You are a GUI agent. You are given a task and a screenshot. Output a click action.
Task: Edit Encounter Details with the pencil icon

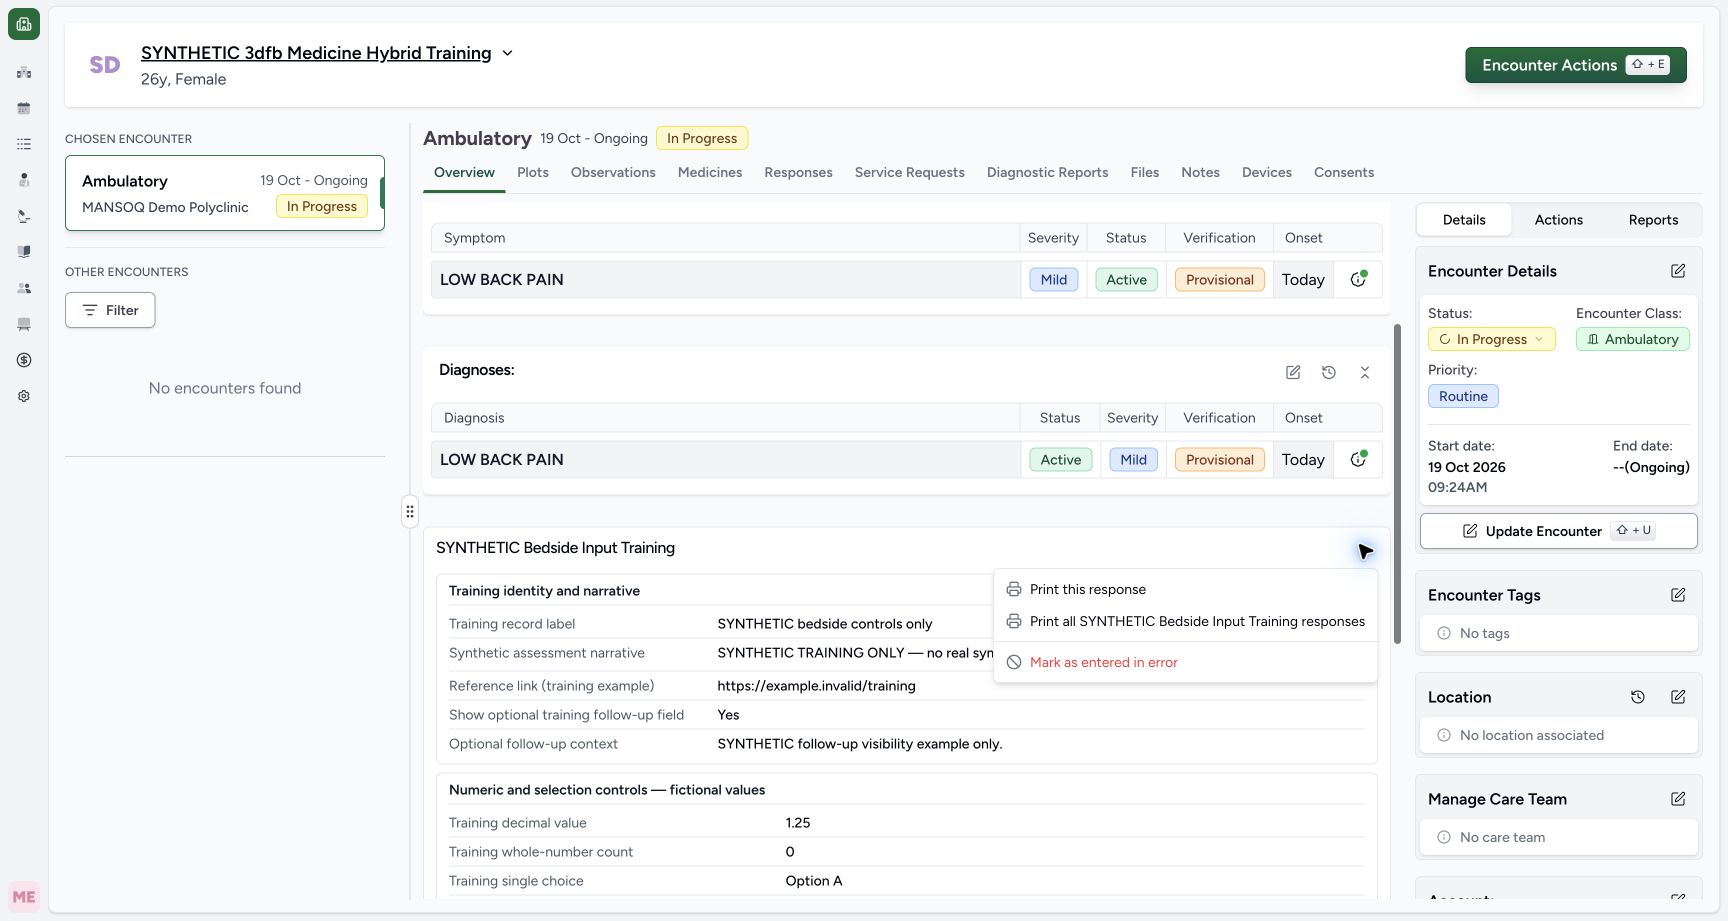pyautogui.click(x=1678, y=271)
